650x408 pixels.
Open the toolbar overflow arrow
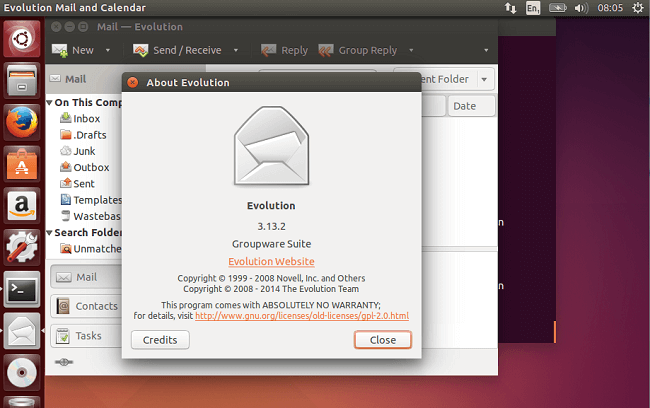[x=486, y=51]
